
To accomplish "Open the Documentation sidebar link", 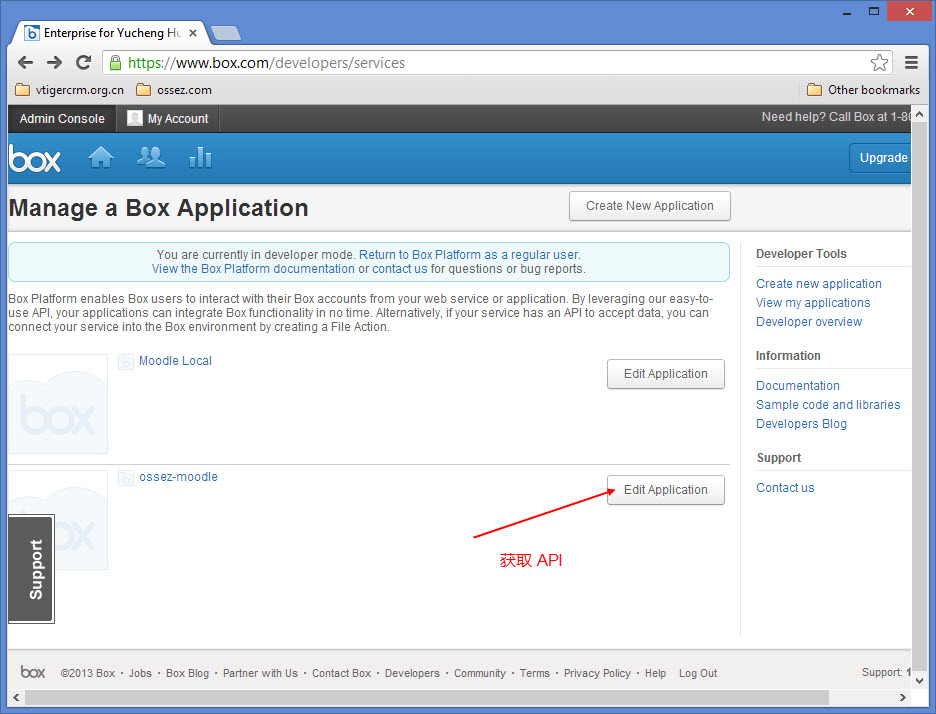I will (x=798, y=386).
